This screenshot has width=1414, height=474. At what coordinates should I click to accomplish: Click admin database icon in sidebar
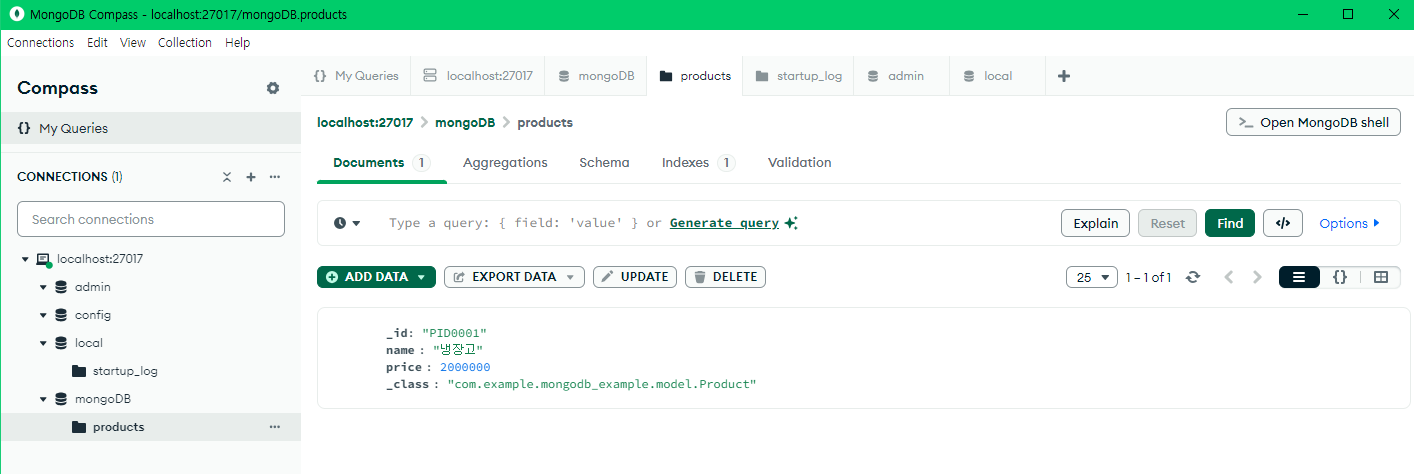[61, 287]
